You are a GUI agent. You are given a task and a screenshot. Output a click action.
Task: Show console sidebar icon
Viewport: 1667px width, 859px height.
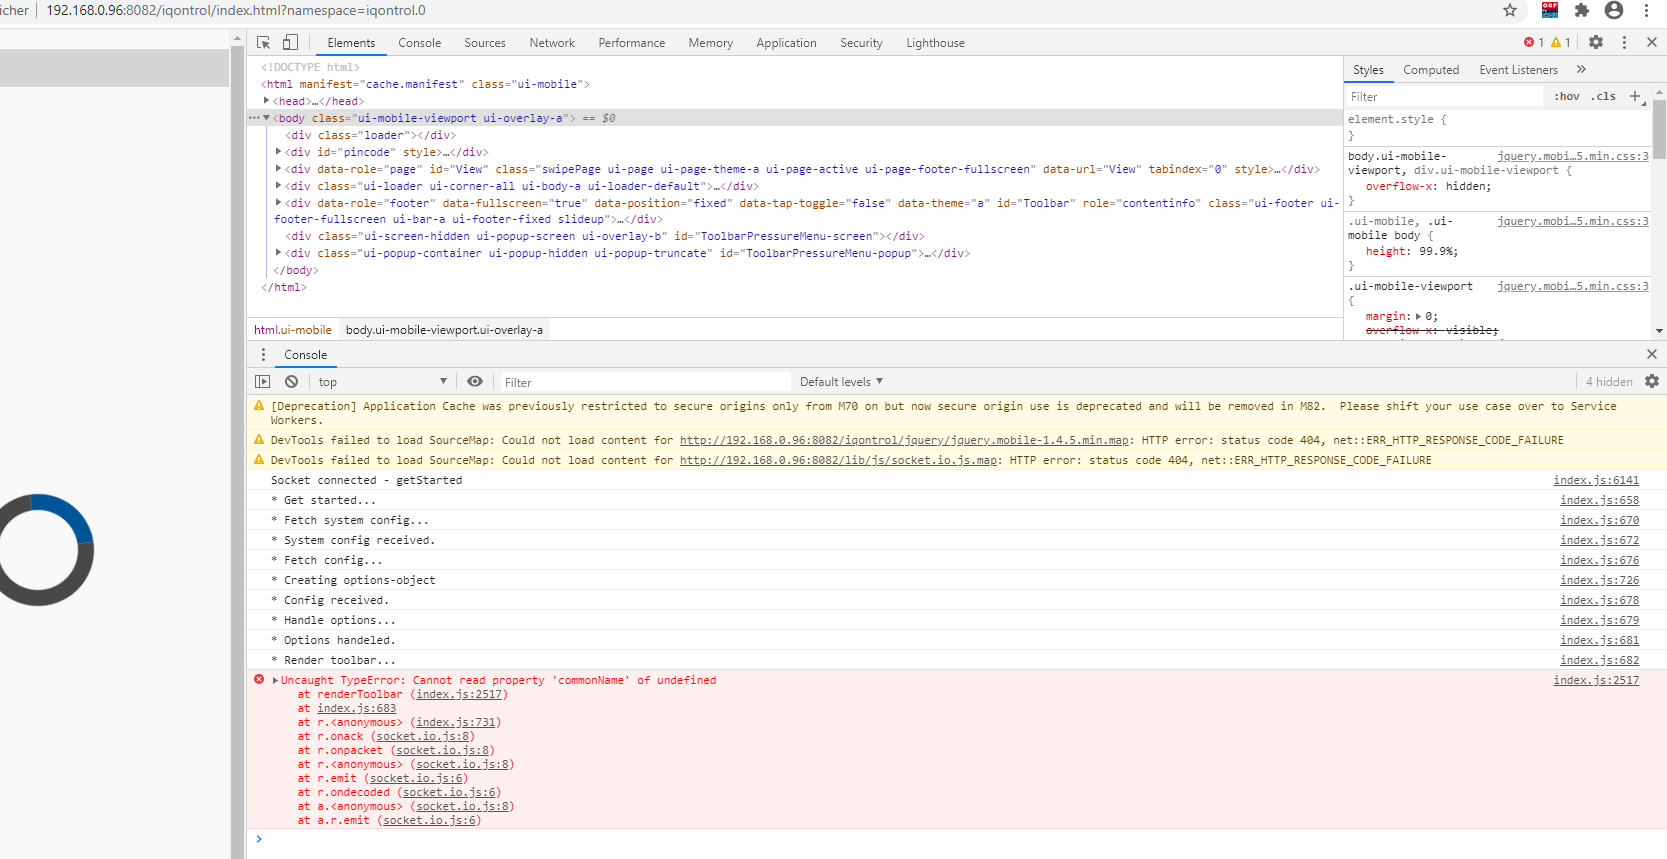(x=262, y=381)
